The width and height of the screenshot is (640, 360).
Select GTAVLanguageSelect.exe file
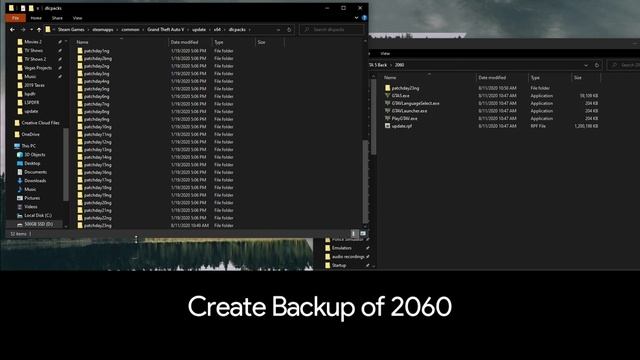[415, 103]
